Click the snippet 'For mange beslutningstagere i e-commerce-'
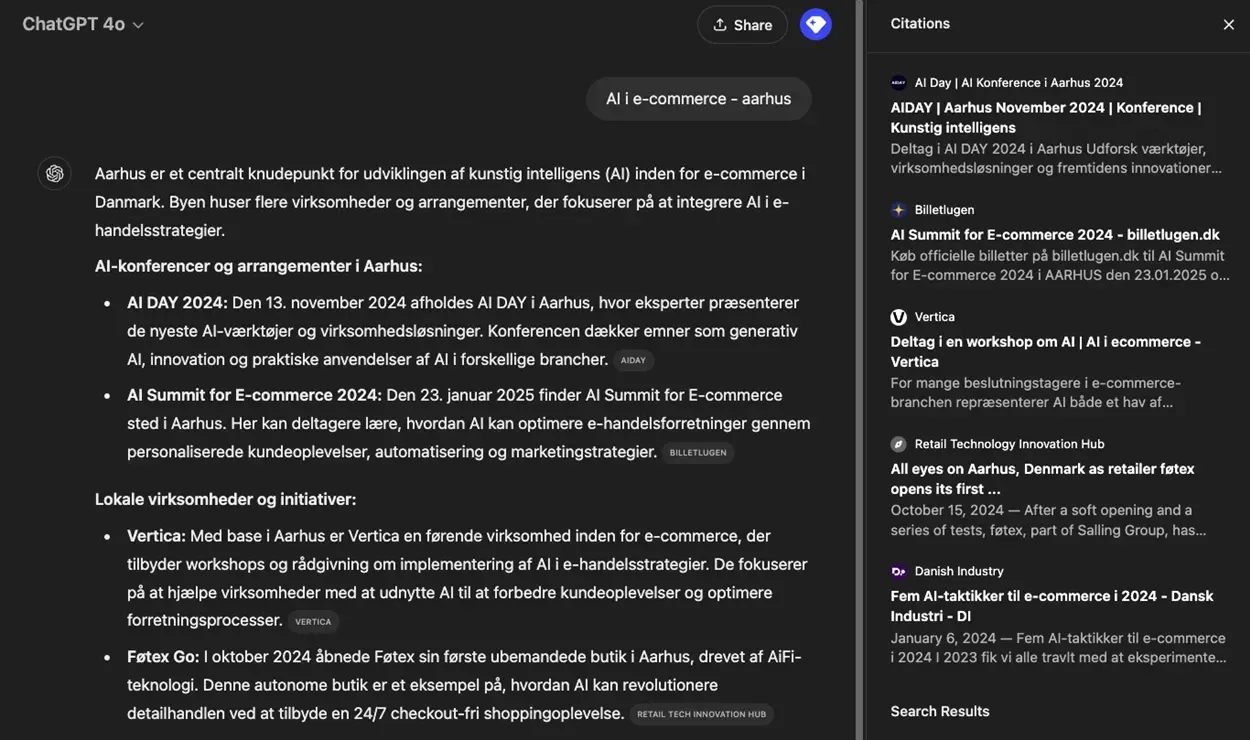Screen dimensions: 1250x740 coord(1036,392)
